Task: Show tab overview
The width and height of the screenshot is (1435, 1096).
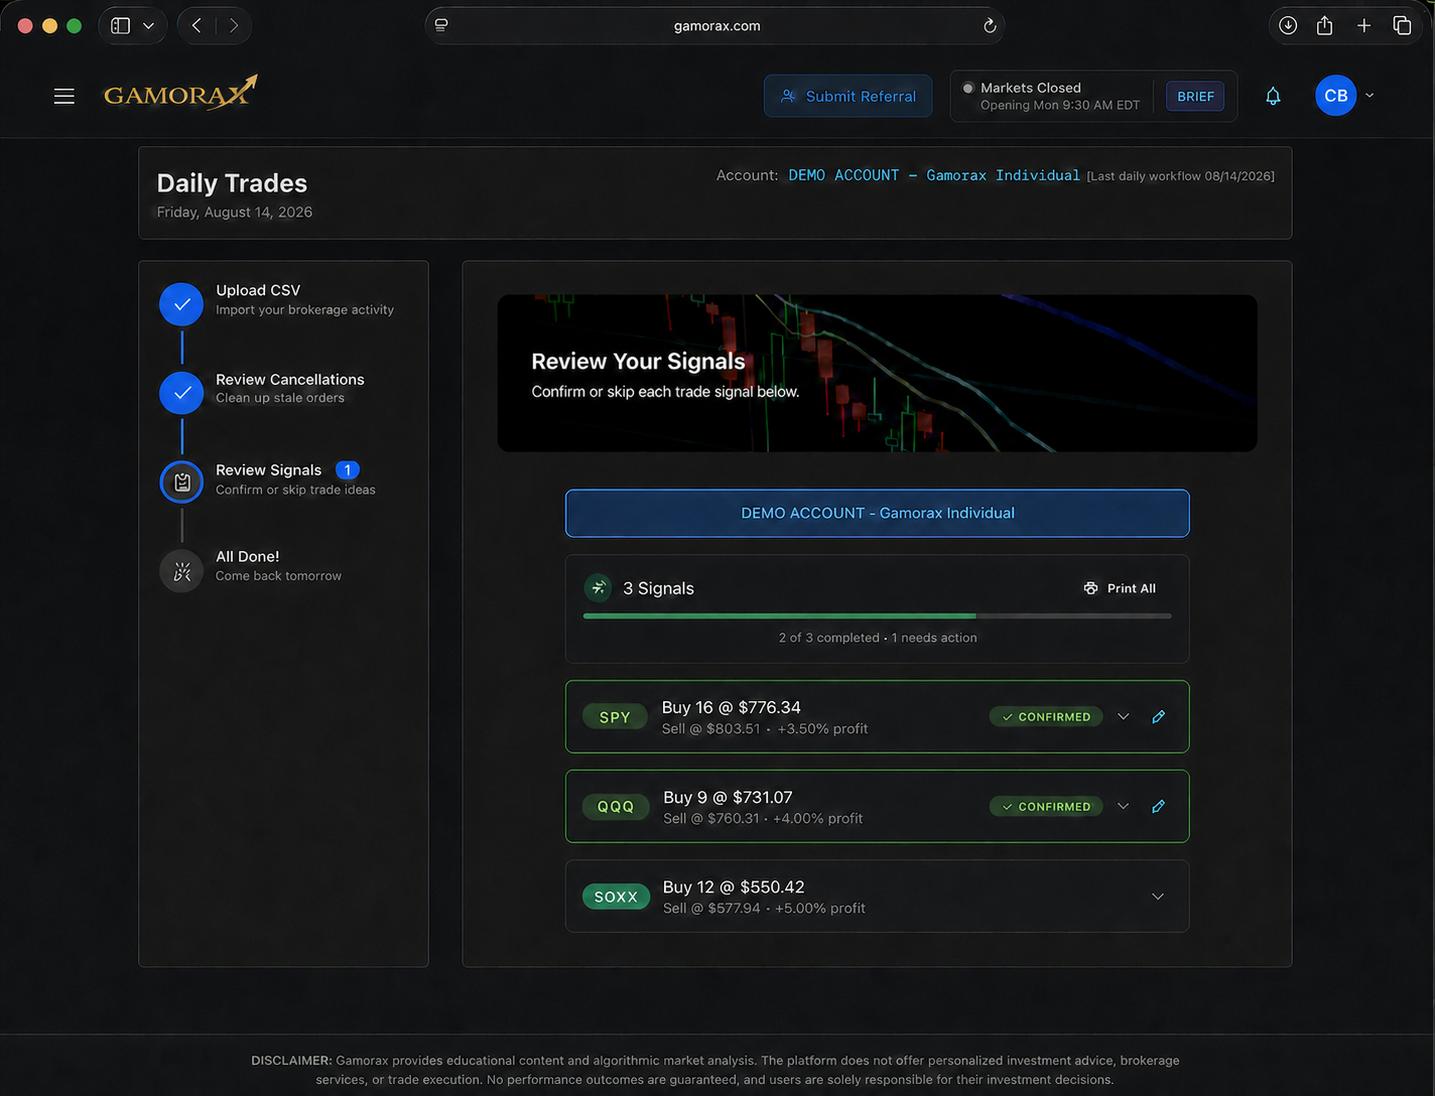Action: click(1402, 26)
